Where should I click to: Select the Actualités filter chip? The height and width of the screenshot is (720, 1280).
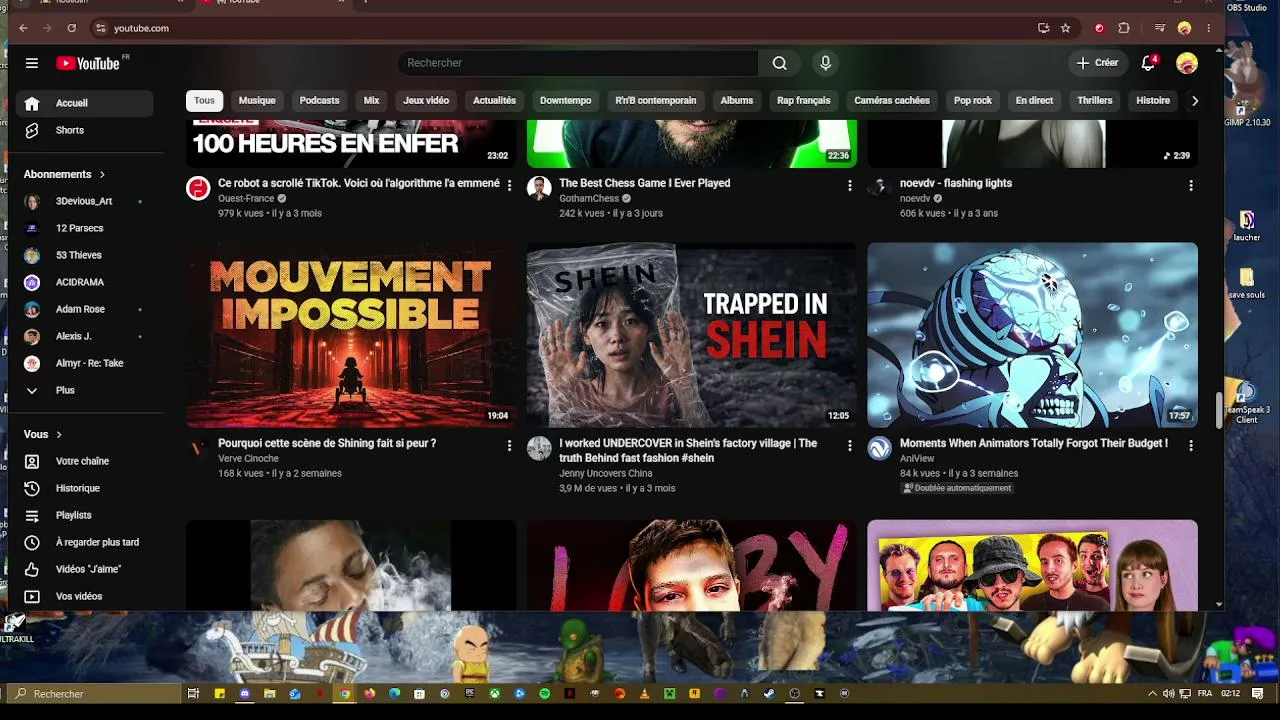coord(494,100)
